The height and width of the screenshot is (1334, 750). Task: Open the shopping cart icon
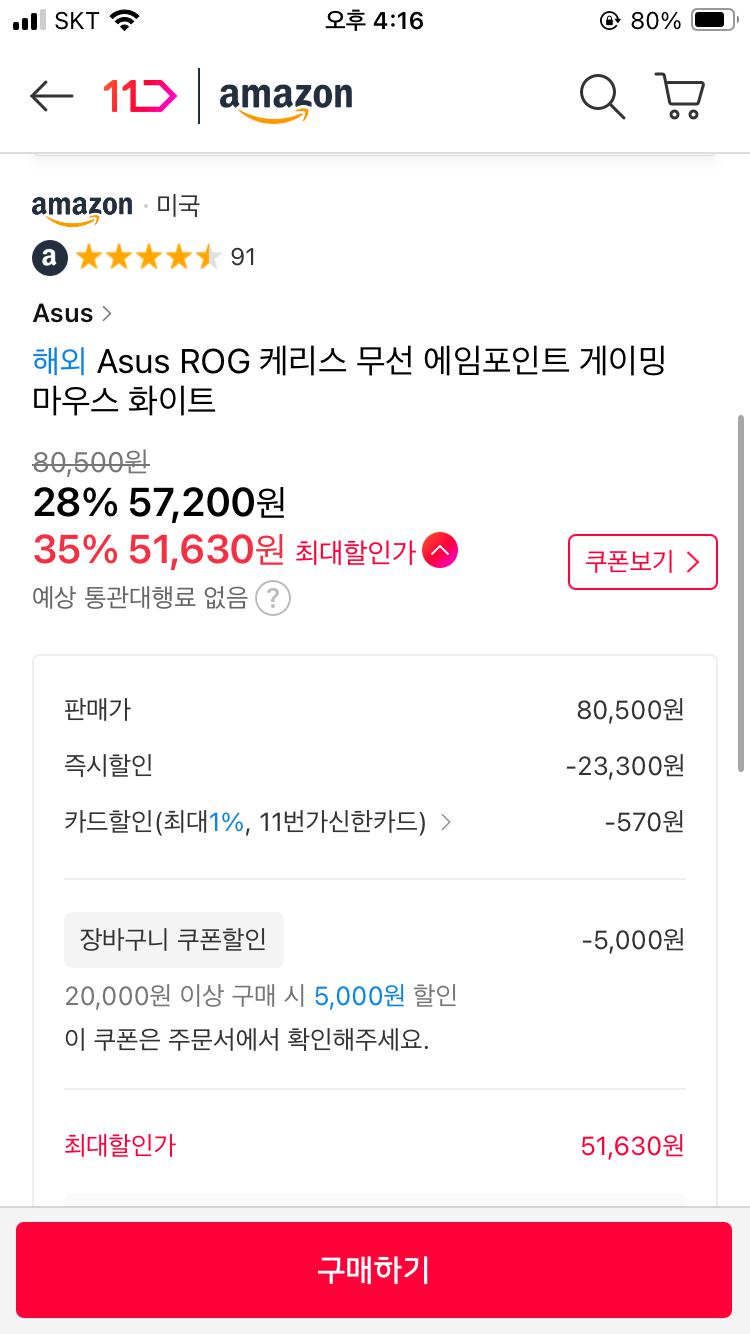tap(681, 96)
